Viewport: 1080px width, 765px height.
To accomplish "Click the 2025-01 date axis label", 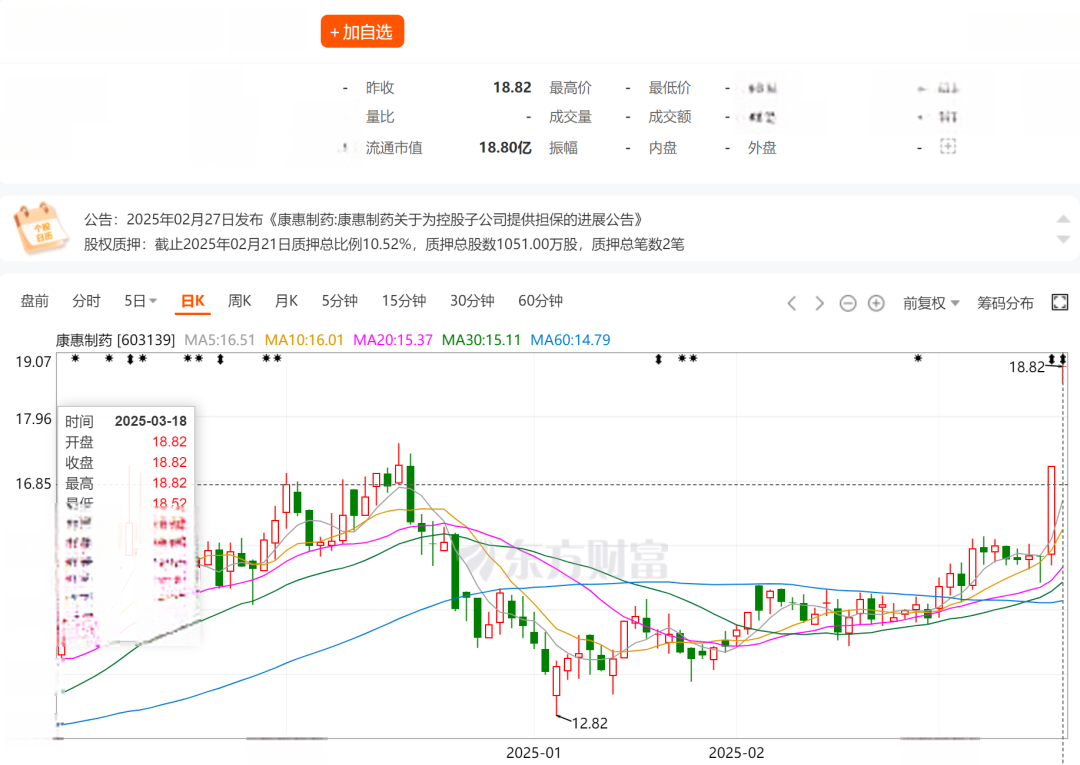I will pyautogui.click(x=533, y=753).
